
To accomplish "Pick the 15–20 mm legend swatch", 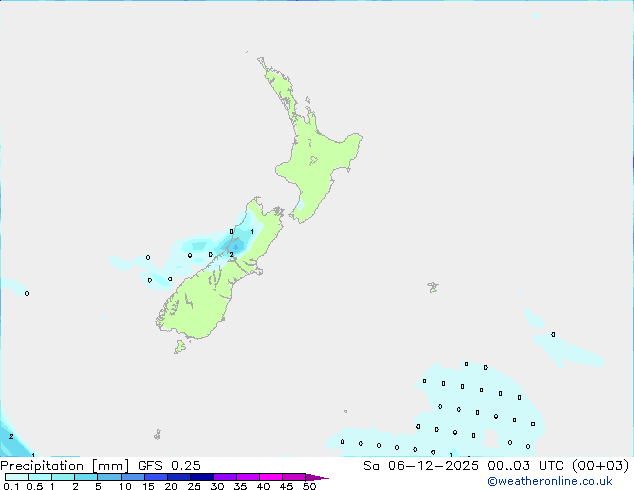I will [x=156, y=477].
